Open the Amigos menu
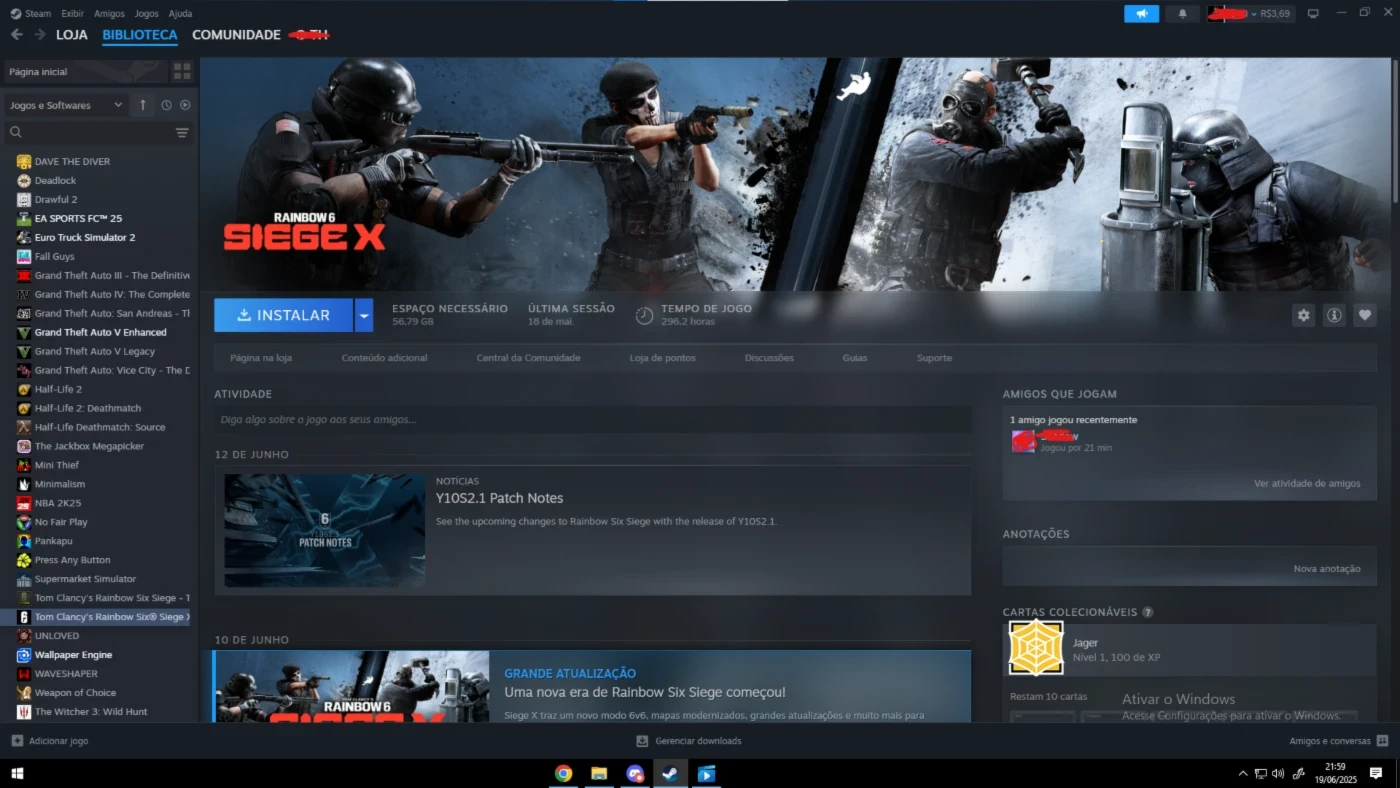 coord(109,14)
